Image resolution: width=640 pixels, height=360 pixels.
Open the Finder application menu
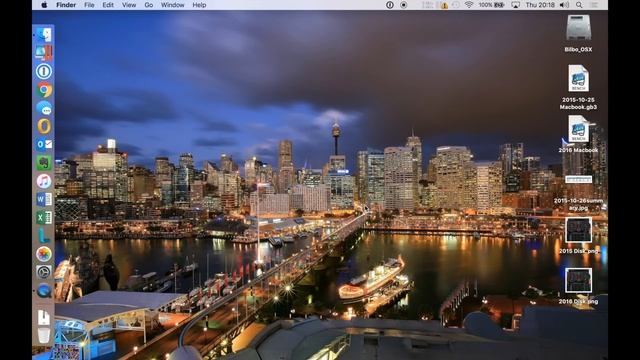pos(66,5)
